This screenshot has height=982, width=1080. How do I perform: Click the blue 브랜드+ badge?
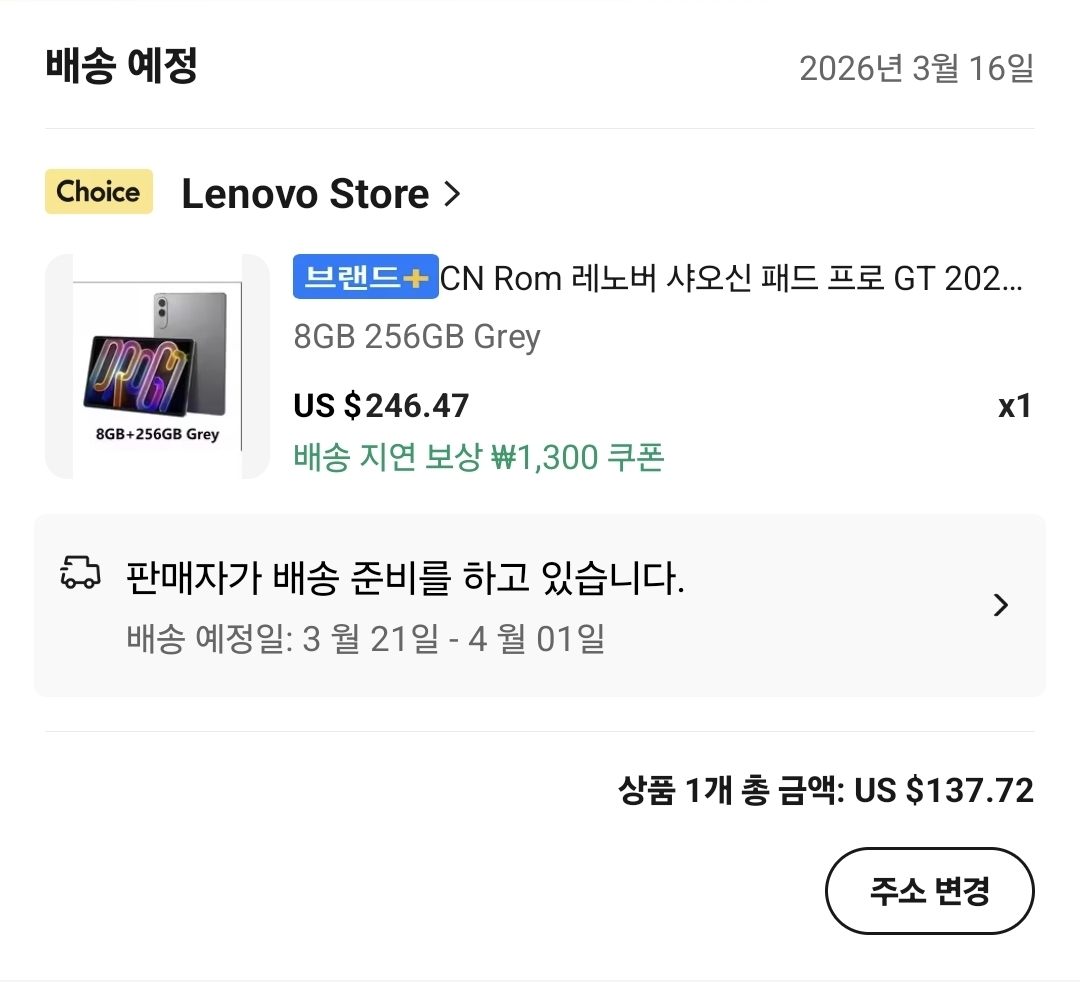tap(365, 277)
